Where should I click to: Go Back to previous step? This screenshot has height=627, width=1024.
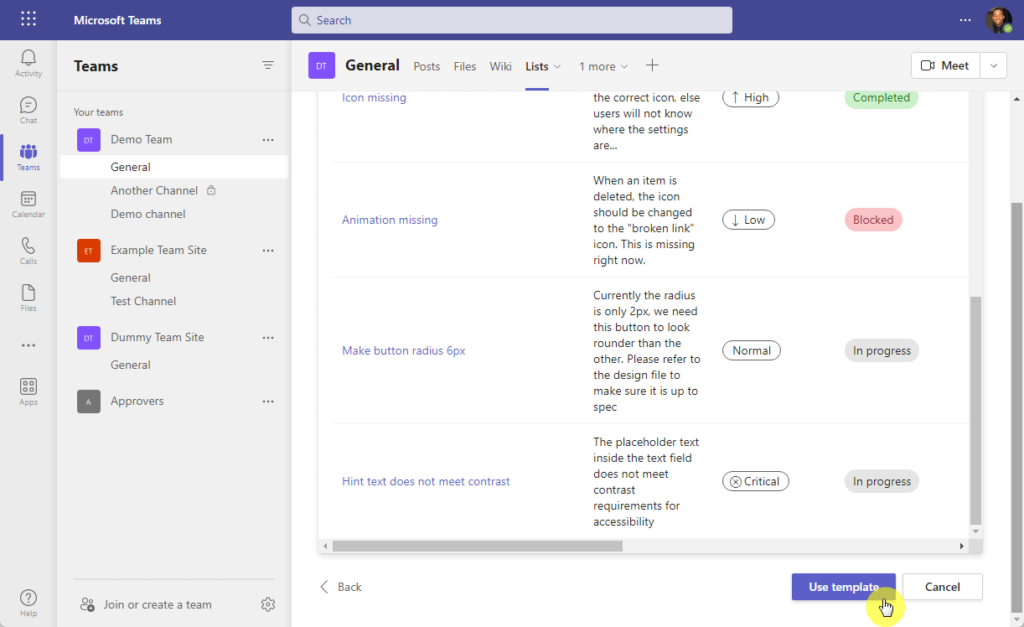pyautogui.click(x=340, y=587)
